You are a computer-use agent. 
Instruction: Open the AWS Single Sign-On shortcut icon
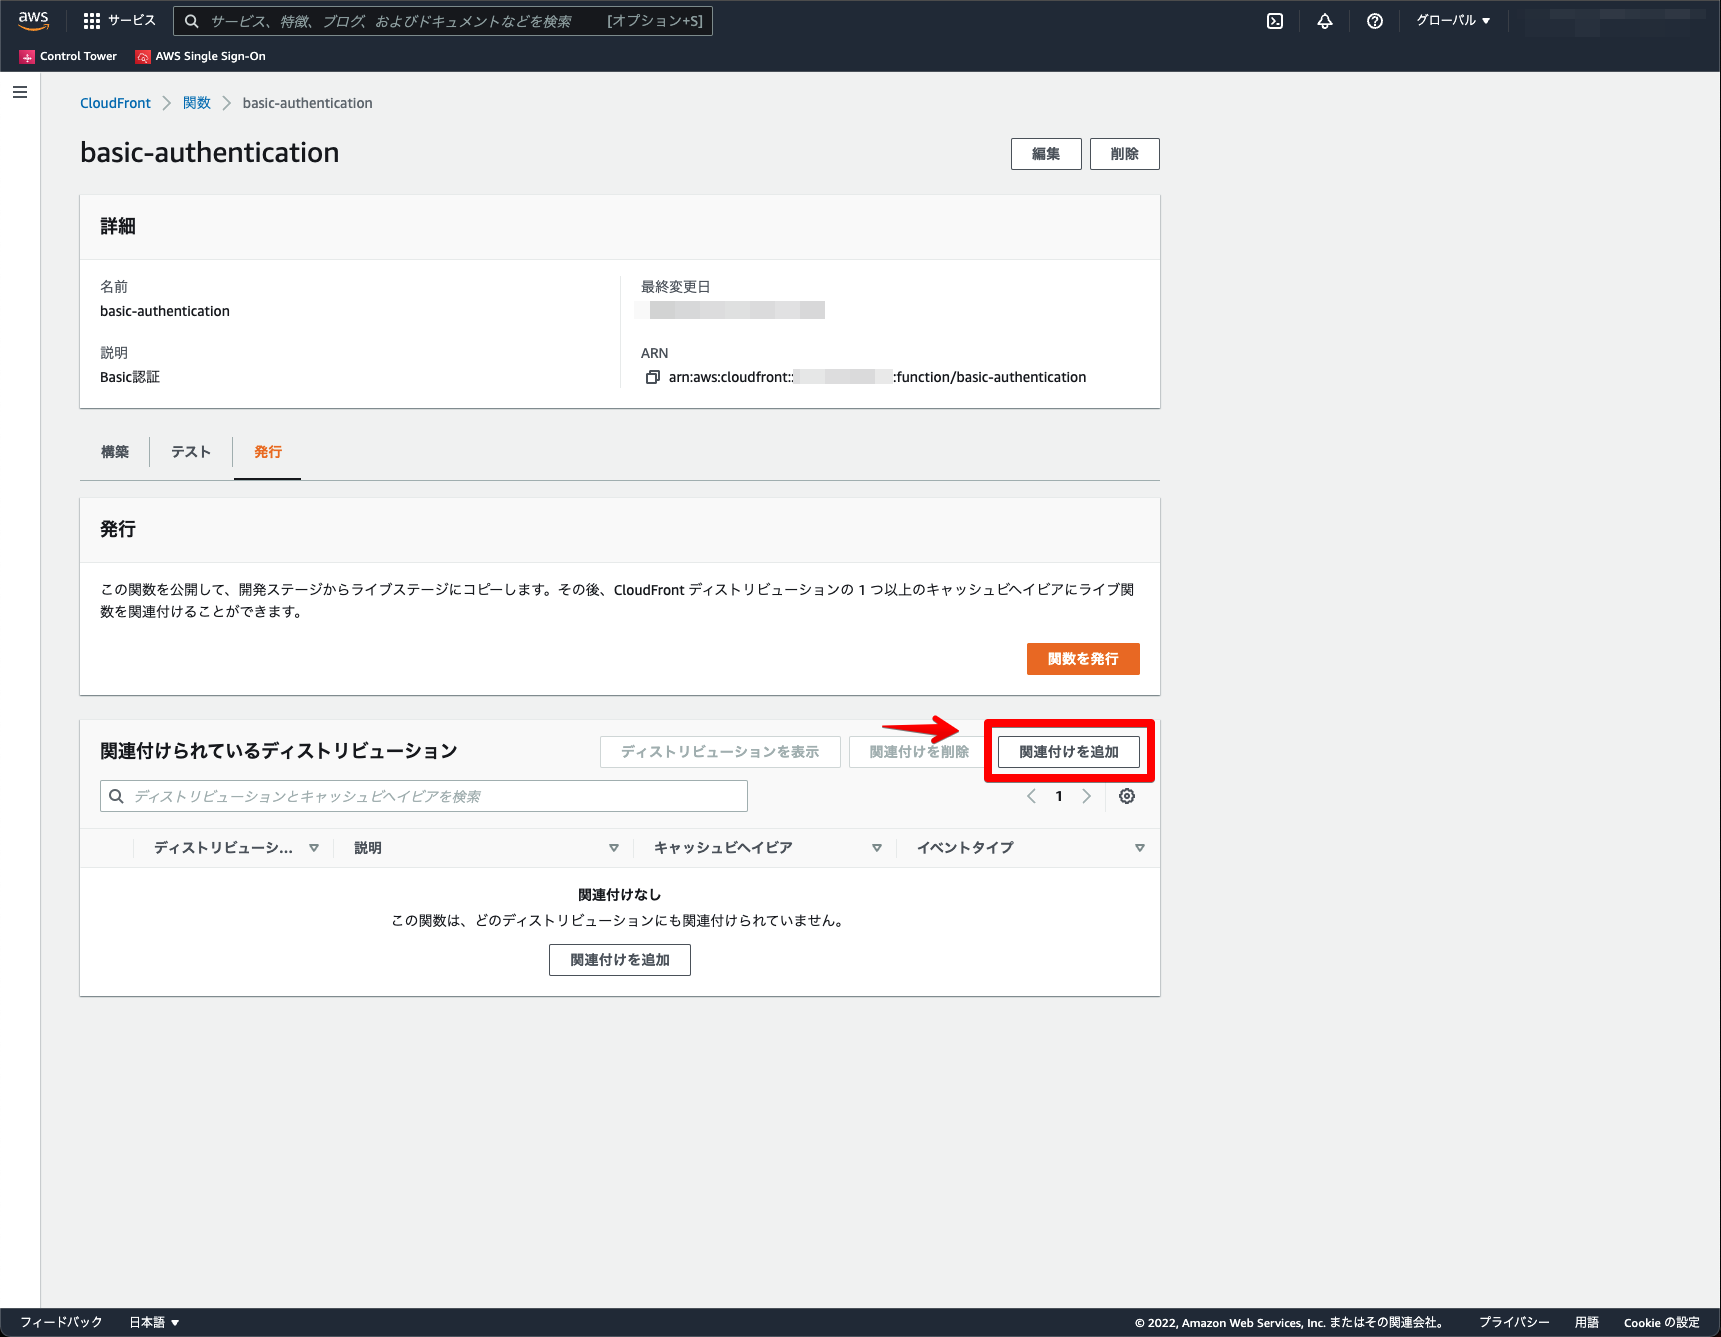tap(143, 57)
